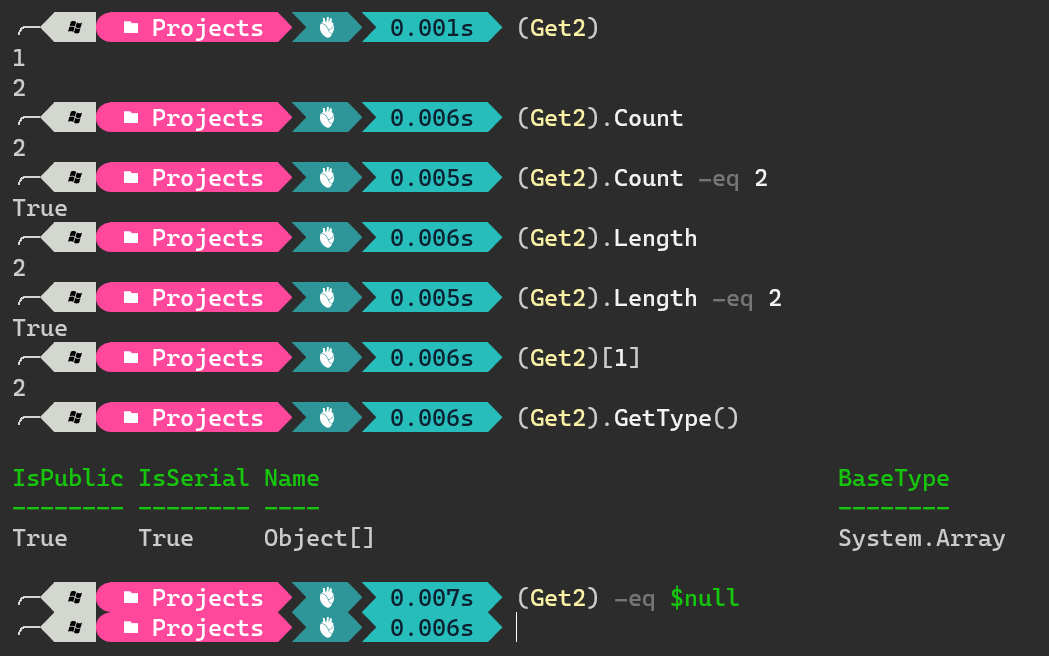Click the "Object[]" type name value

319,538
